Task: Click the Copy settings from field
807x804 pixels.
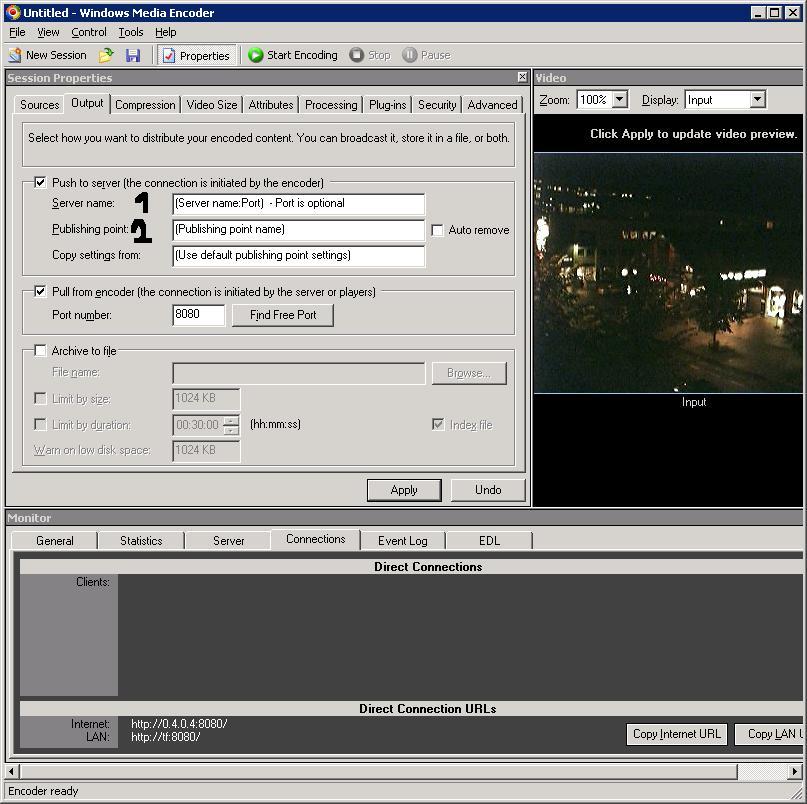Action: point(299,256)
